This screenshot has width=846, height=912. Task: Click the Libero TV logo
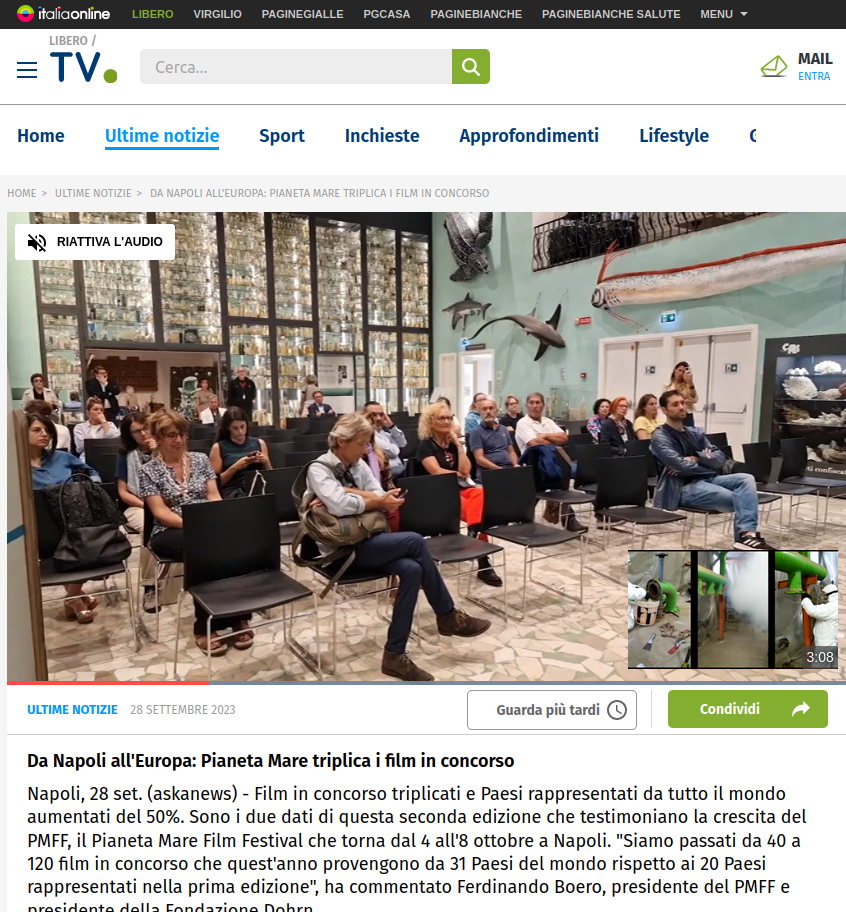point(83,60)
